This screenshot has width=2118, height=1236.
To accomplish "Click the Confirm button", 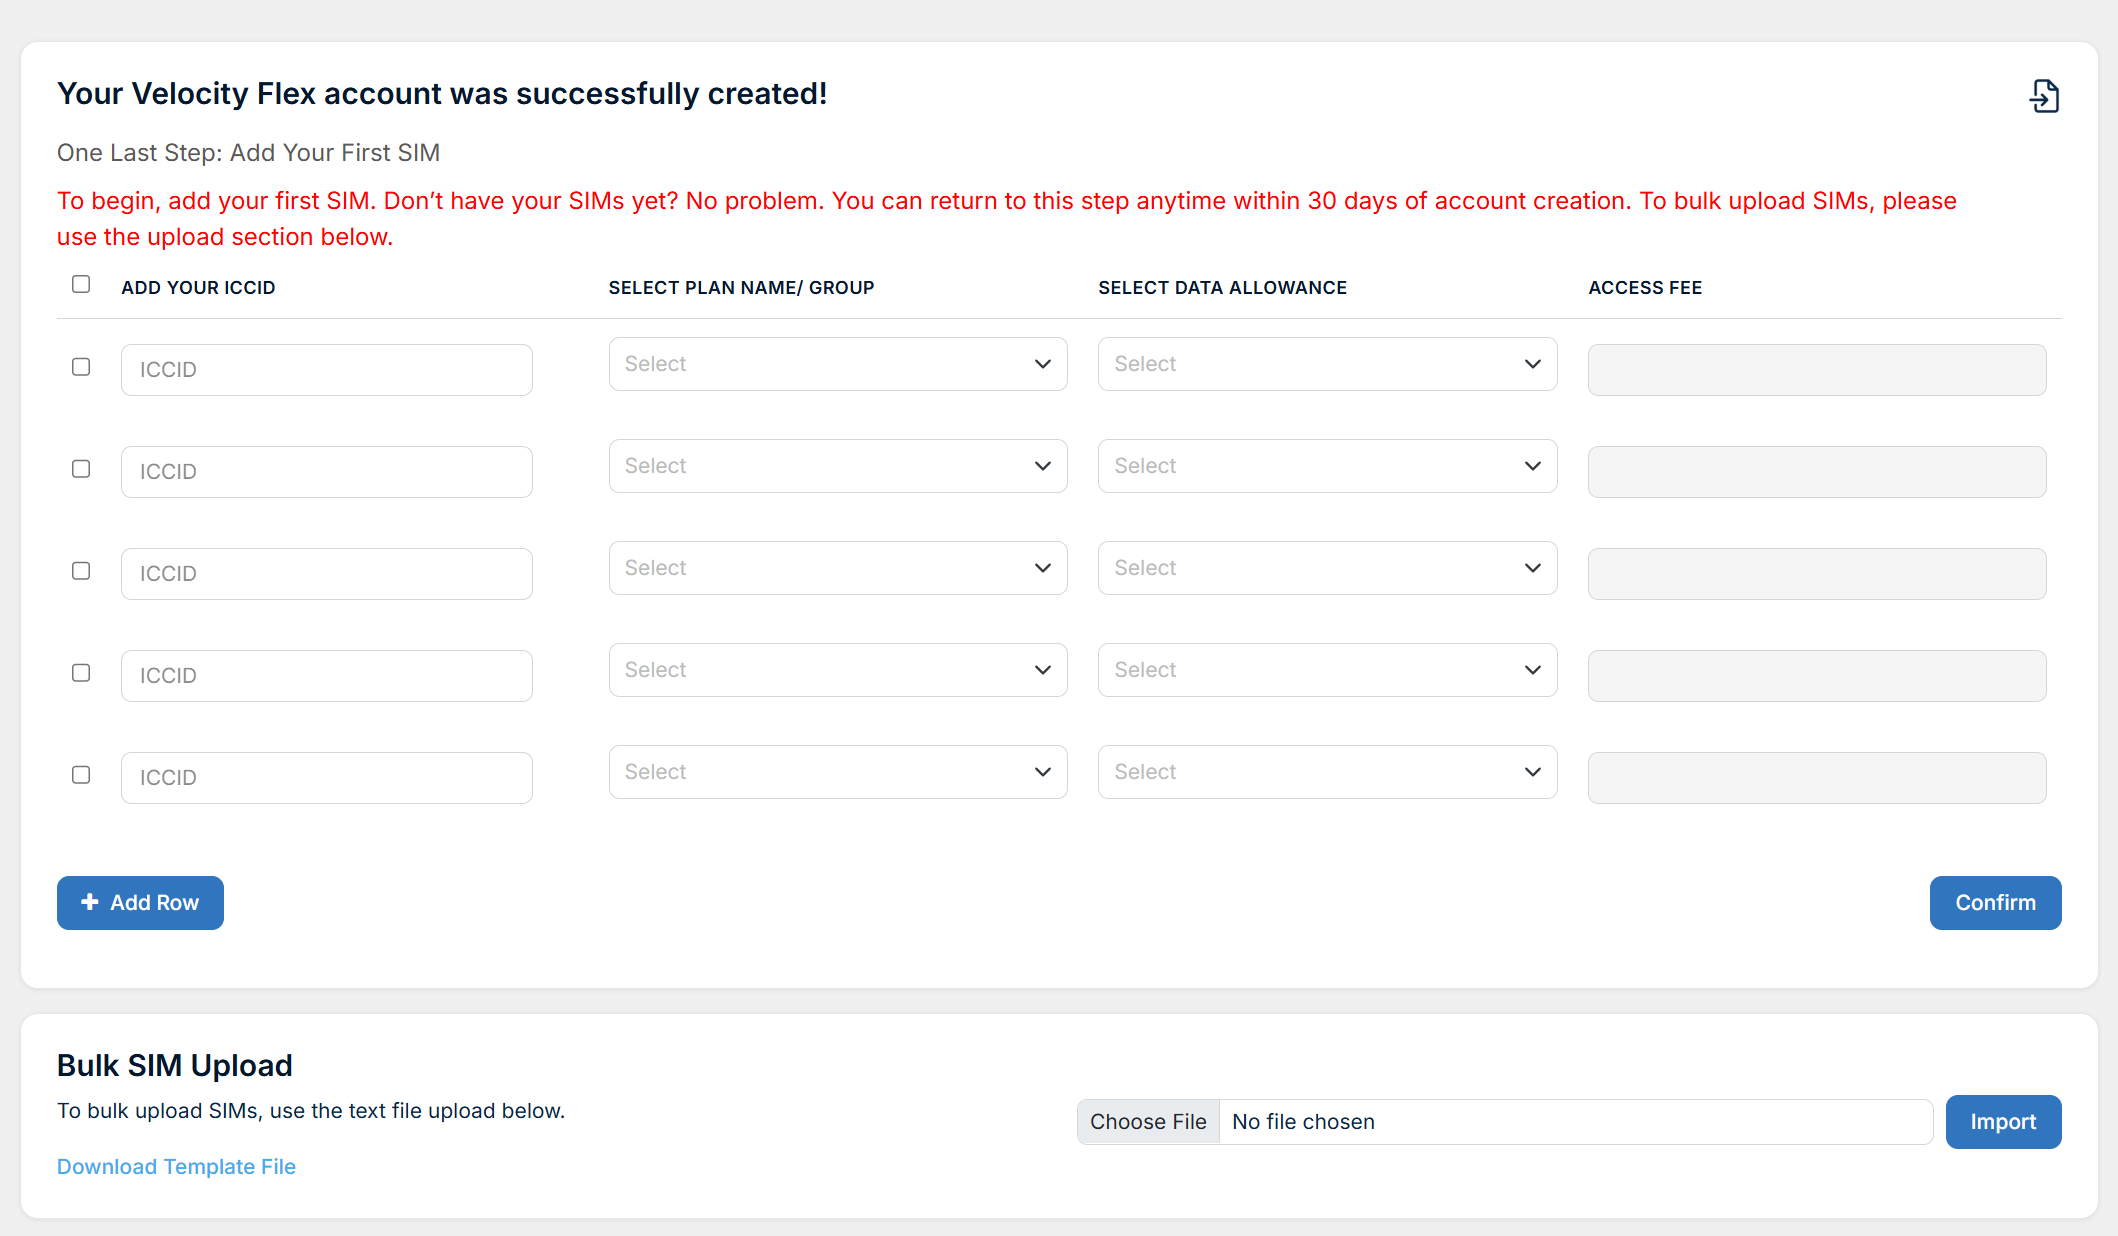I will (x=1995, y=903).
